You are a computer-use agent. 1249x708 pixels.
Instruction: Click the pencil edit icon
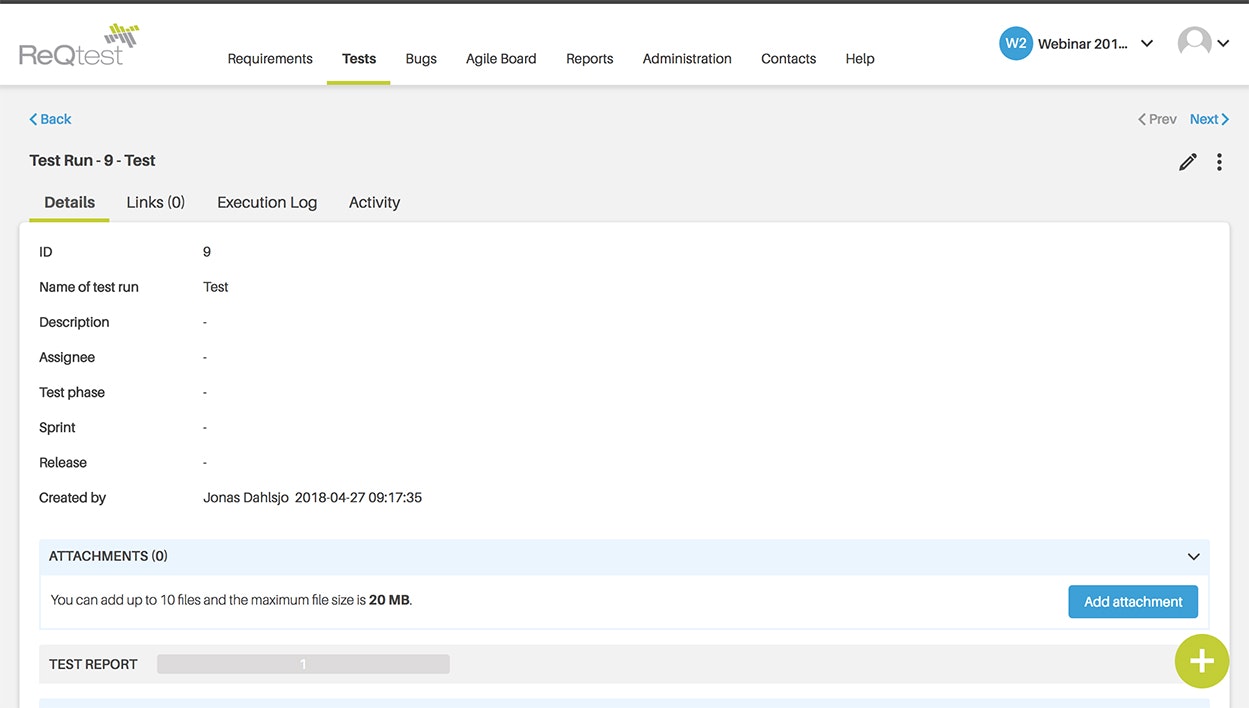pyautogui.click(x=1187, y=162)
